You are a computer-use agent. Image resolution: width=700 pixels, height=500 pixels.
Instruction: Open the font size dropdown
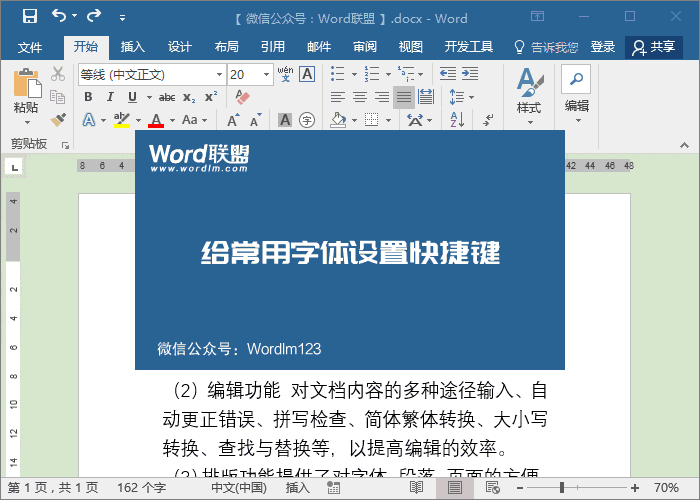coord(267,75)
